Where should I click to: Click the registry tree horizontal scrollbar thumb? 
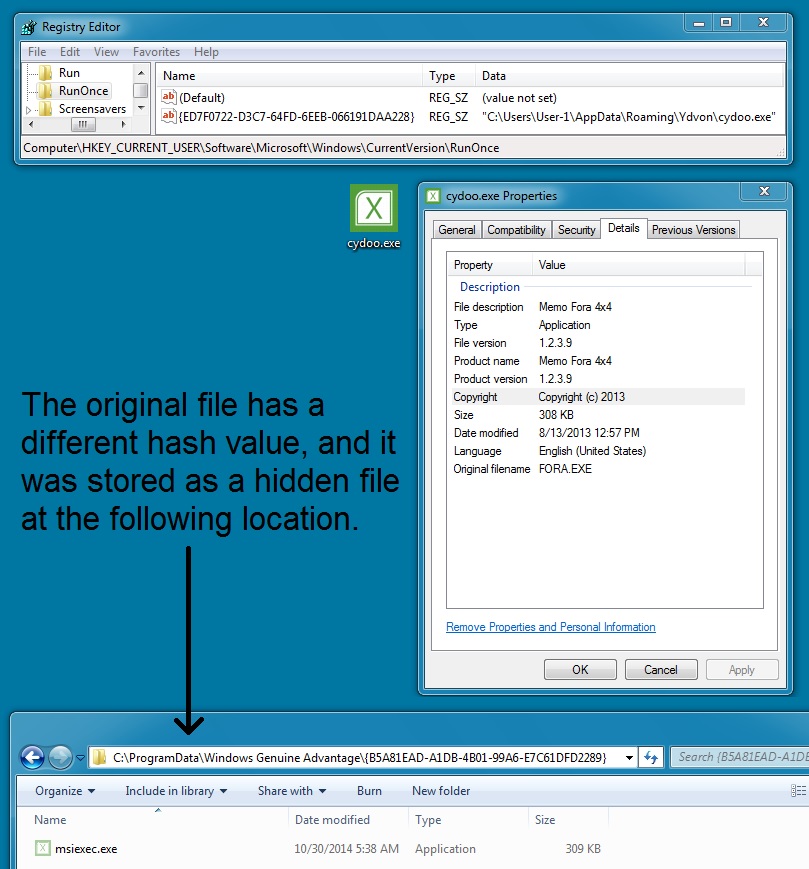[x=83, y=125]
